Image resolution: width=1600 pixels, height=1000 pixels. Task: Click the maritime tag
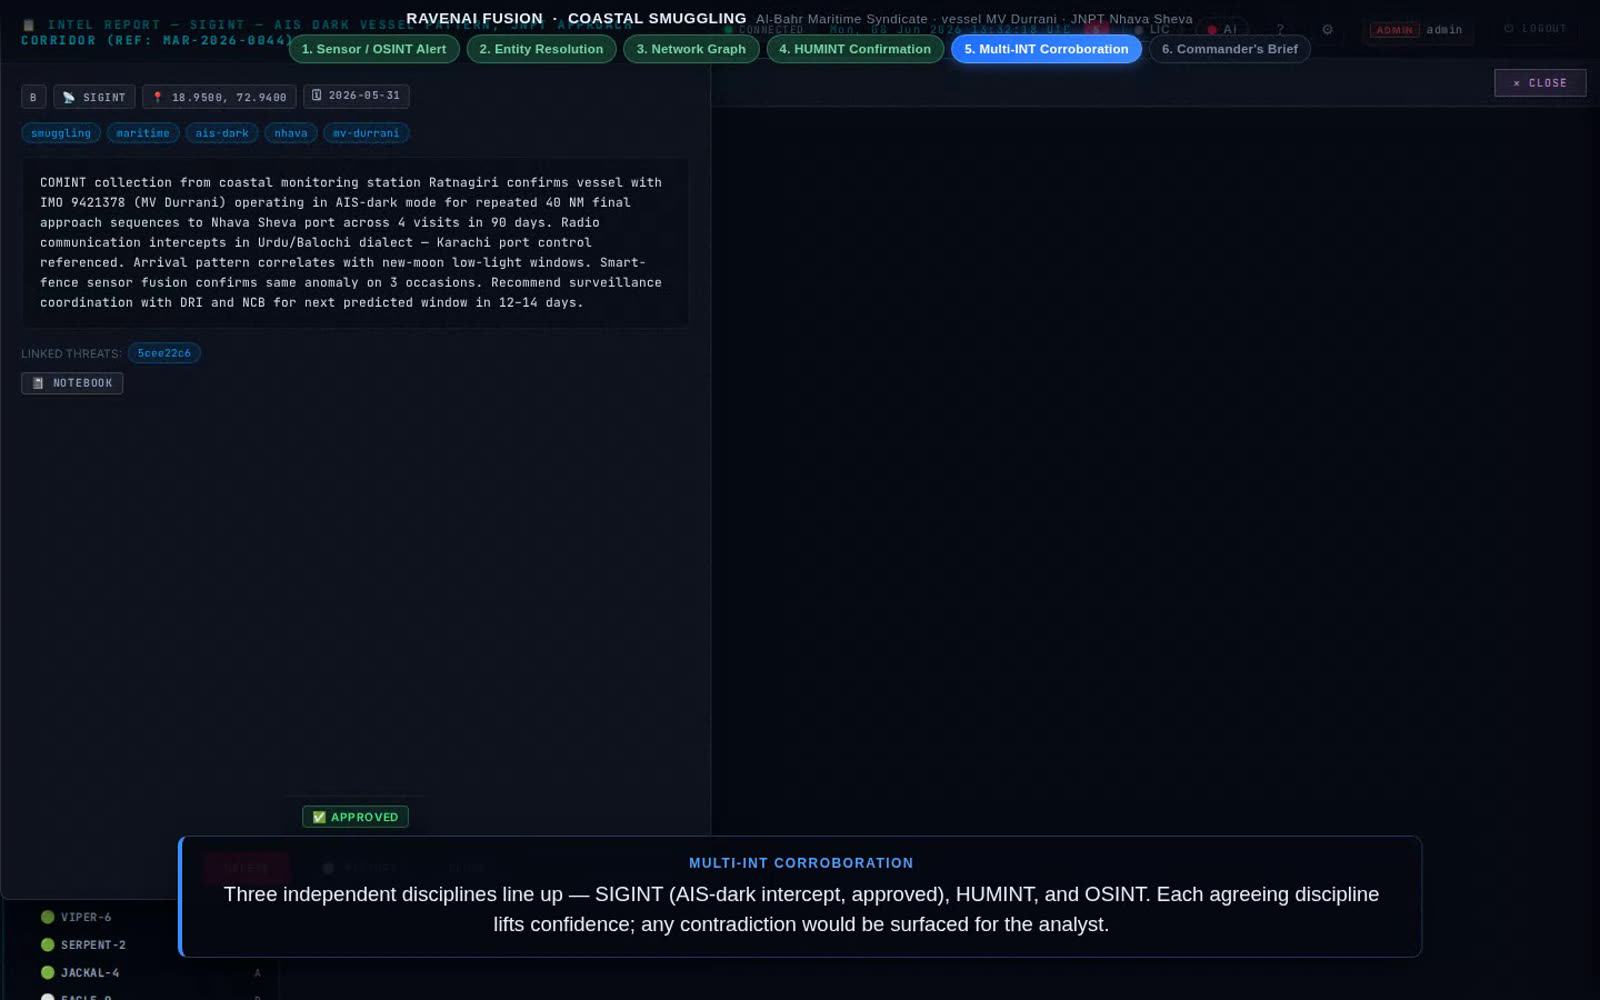[143, 133]
